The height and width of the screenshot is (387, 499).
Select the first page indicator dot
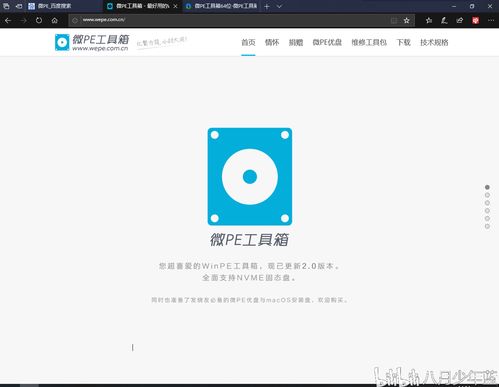click(487, 187)
